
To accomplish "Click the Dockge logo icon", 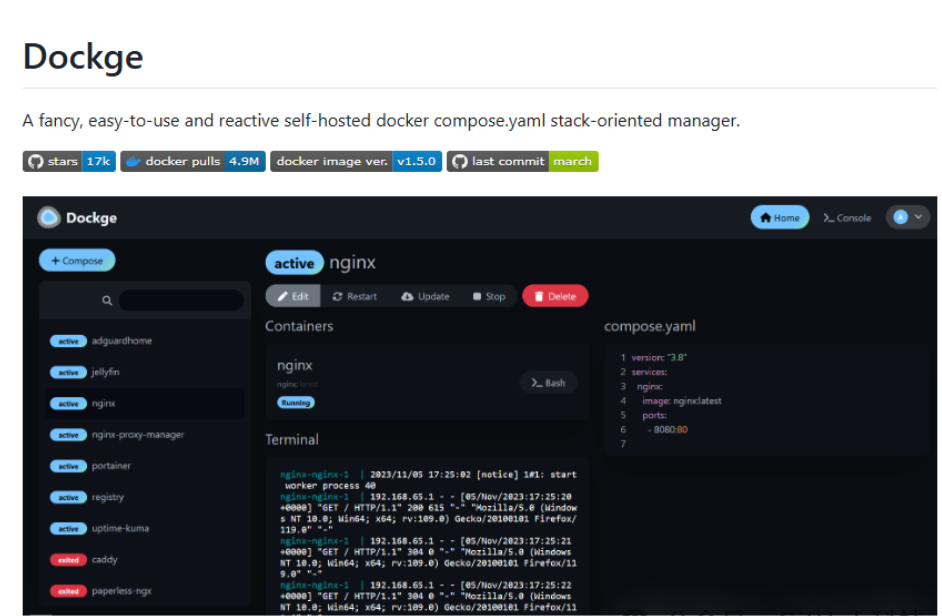I will click(49, 218).
